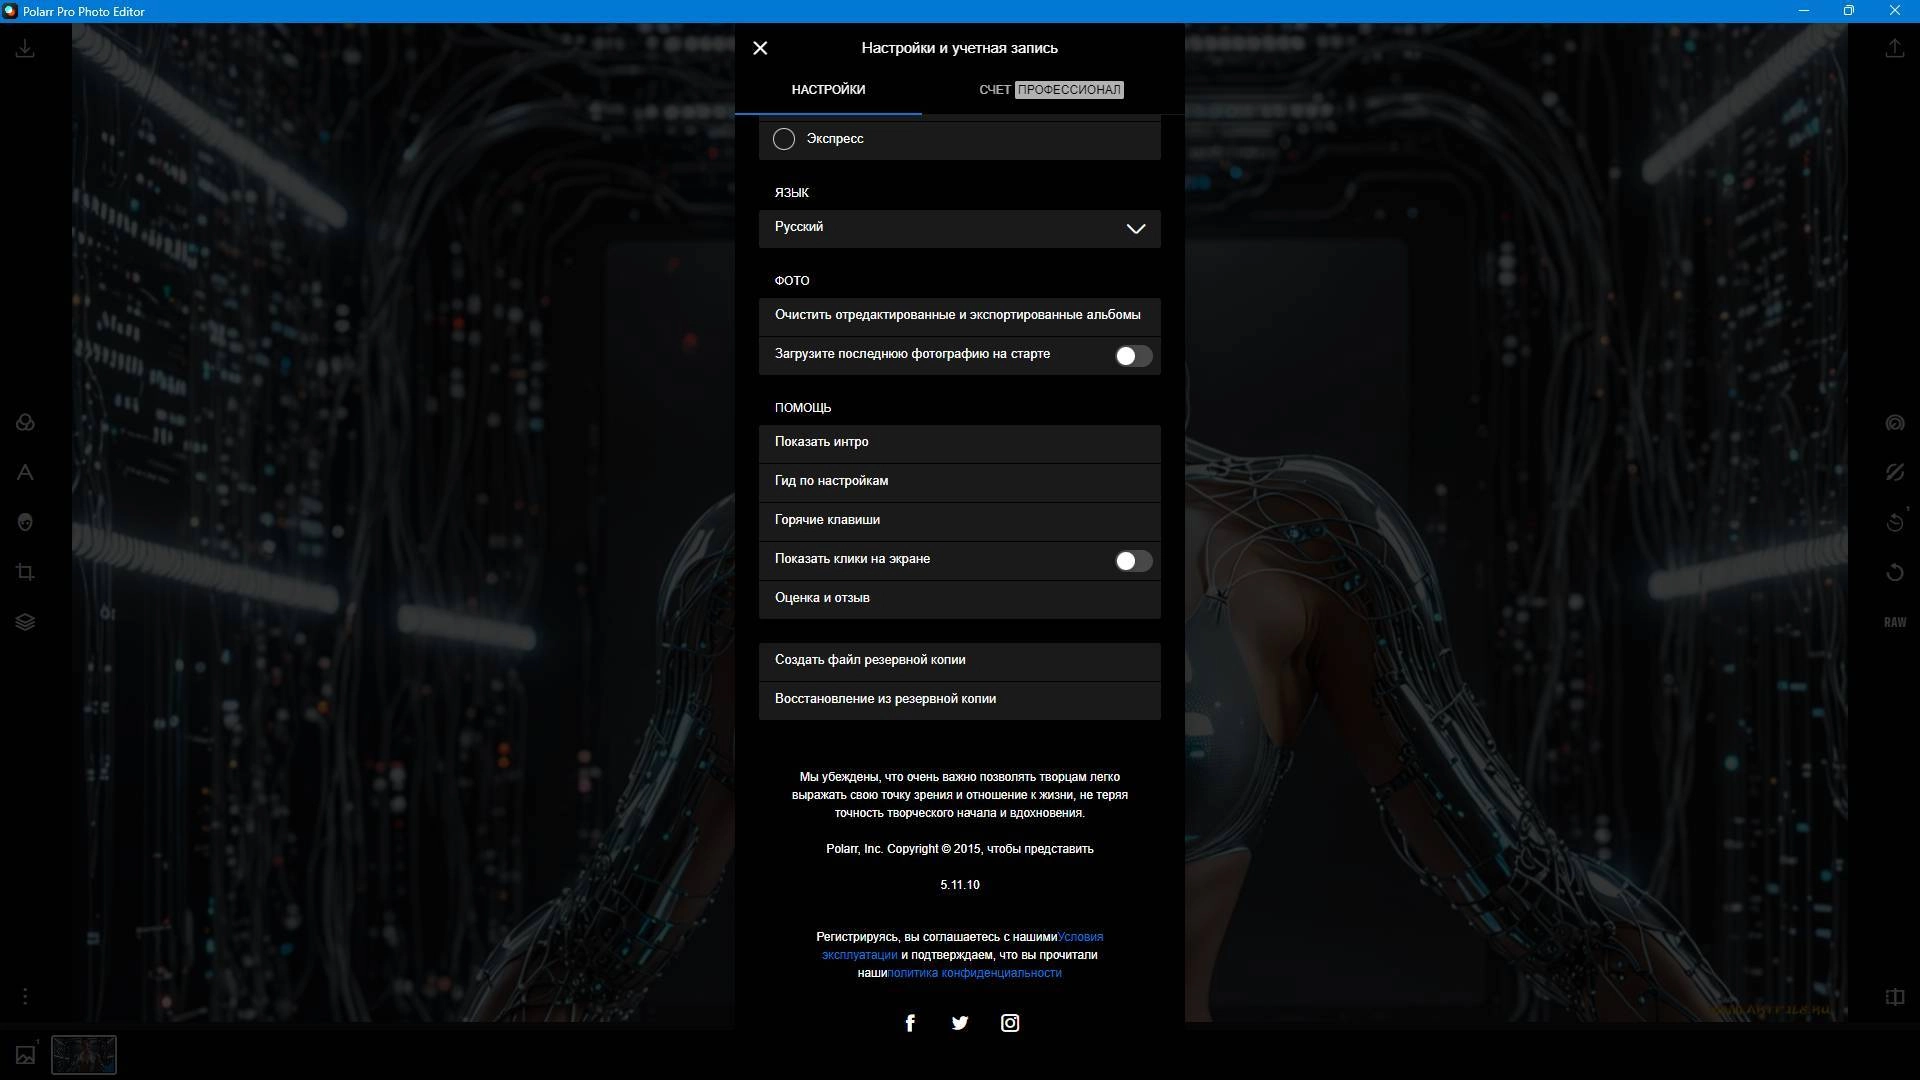Screen dimensions: 1920x1080
Task: Select the photo thumbnail in filmstrip
Action: click(84, 1054)
